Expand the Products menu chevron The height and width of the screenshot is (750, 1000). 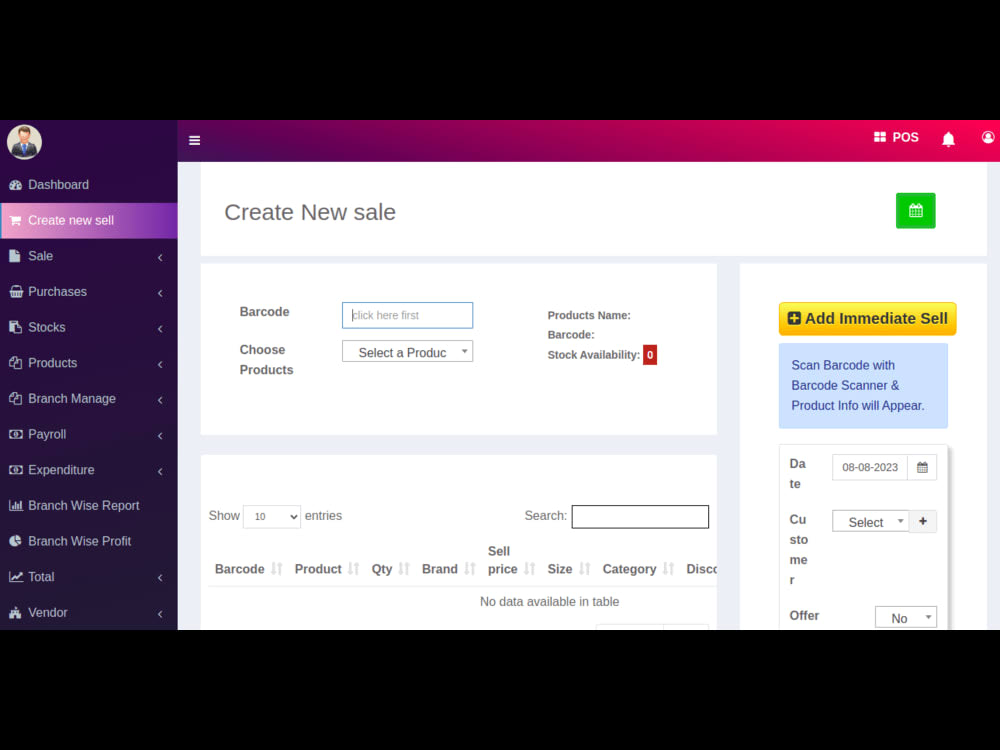point(160,364)
